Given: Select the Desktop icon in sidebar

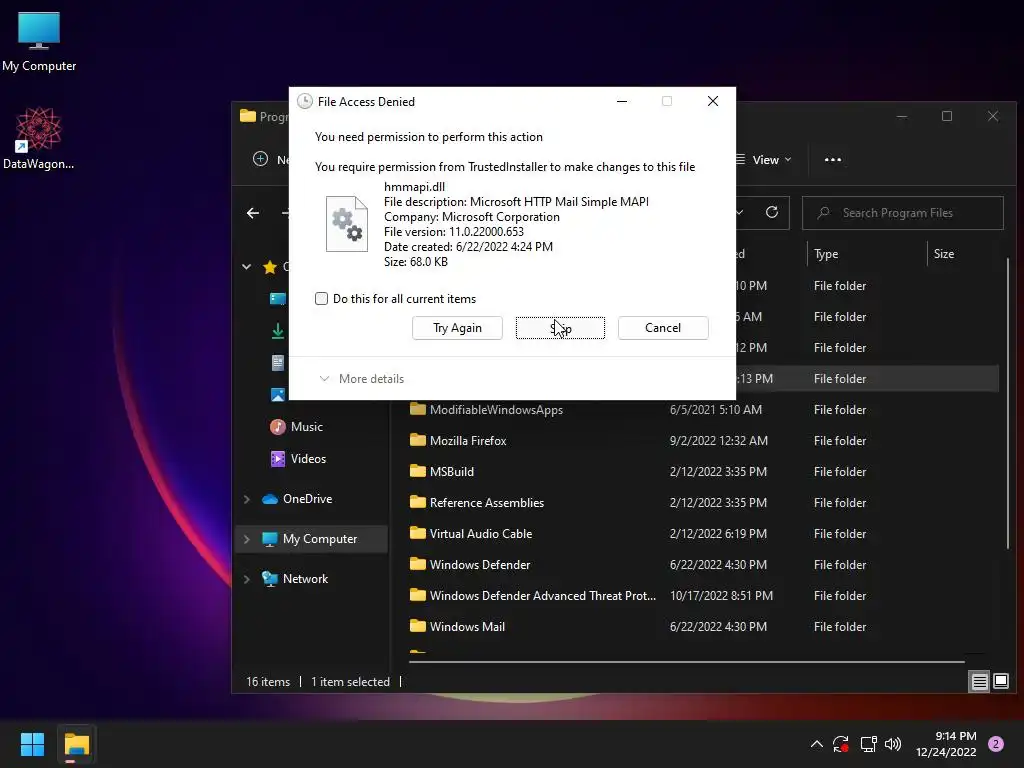Looking at the screenshot, I should click(x=278, y=299).
